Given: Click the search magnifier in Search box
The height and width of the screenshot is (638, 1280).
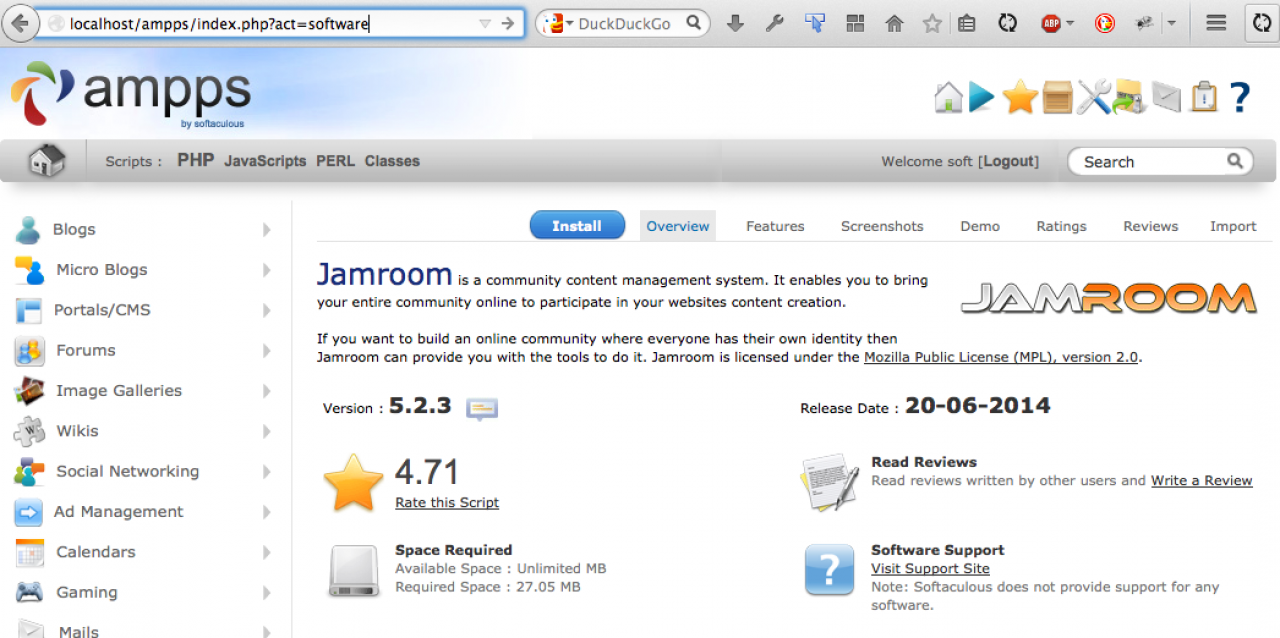Looking at the screenshot, I should (x=1235, y=160).
